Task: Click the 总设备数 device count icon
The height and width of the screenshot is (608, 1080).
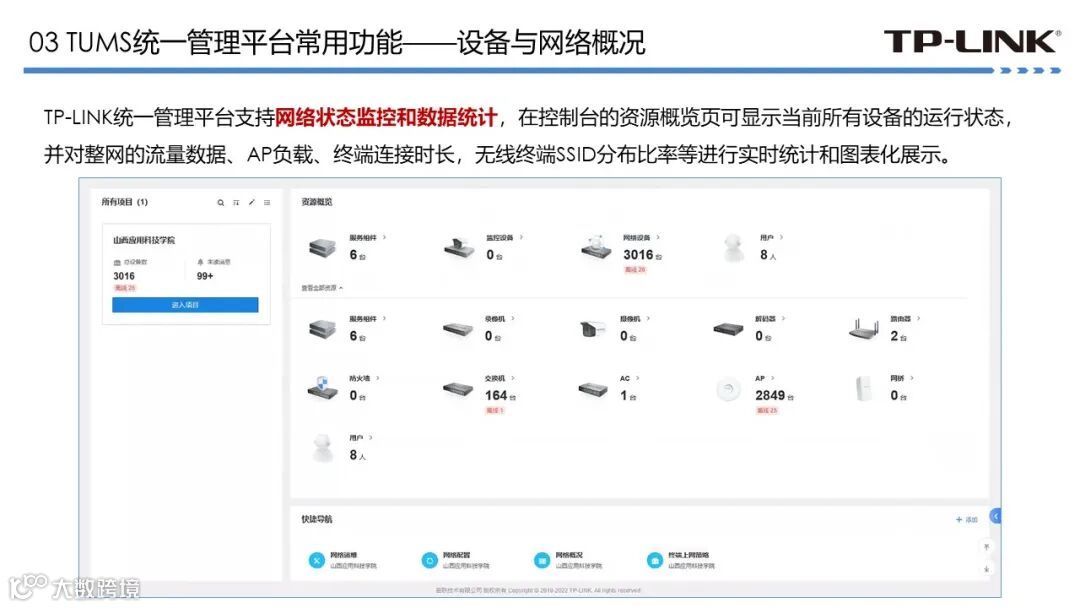Action: pos(117,262)
